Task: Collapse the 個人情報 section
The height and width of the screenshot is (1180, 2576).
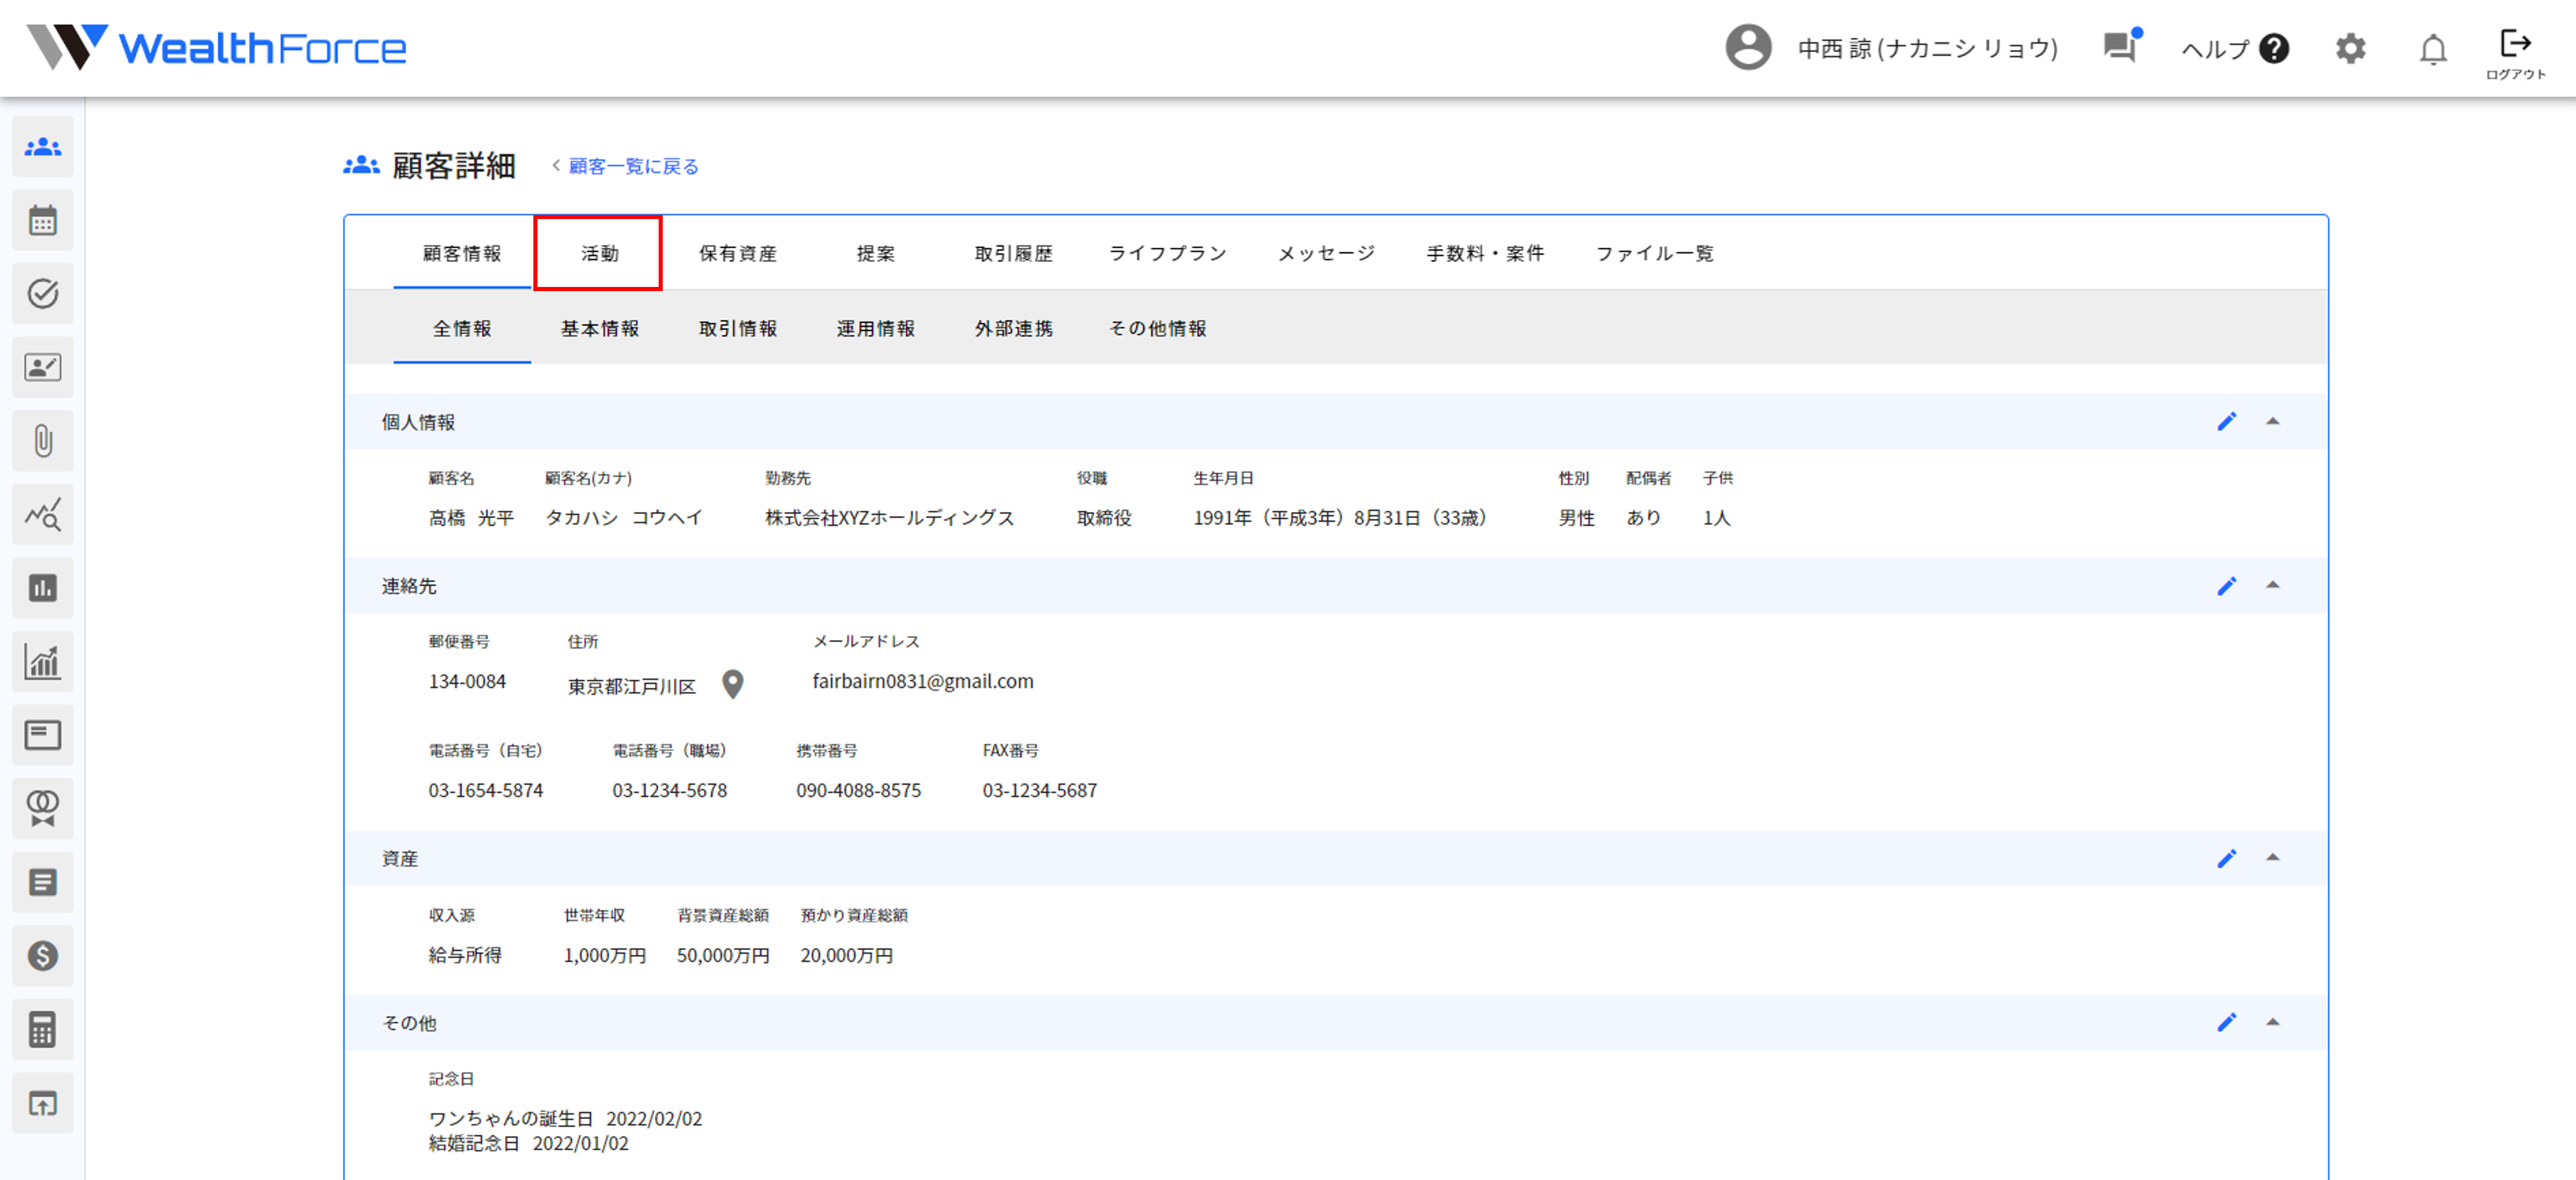Action: tap(2272, 422)
